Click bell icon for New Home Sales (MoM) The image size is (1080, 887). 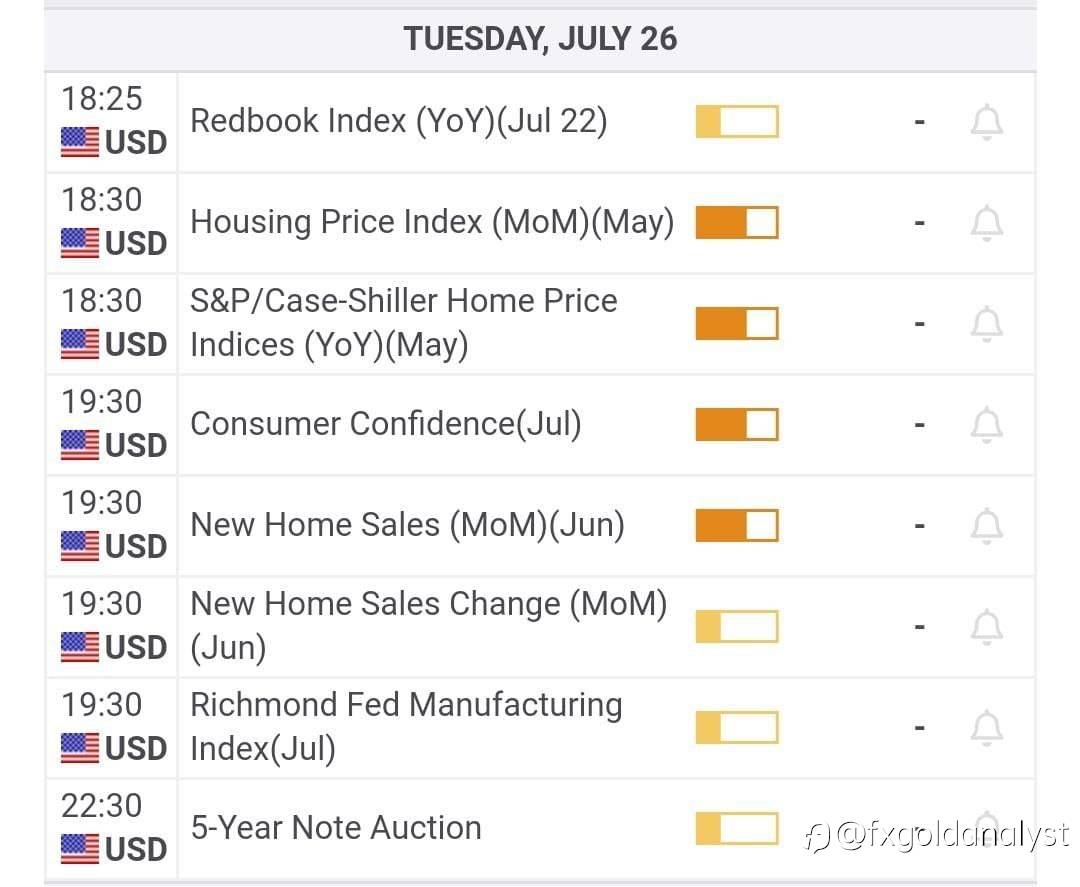click(x=986, y=526)
